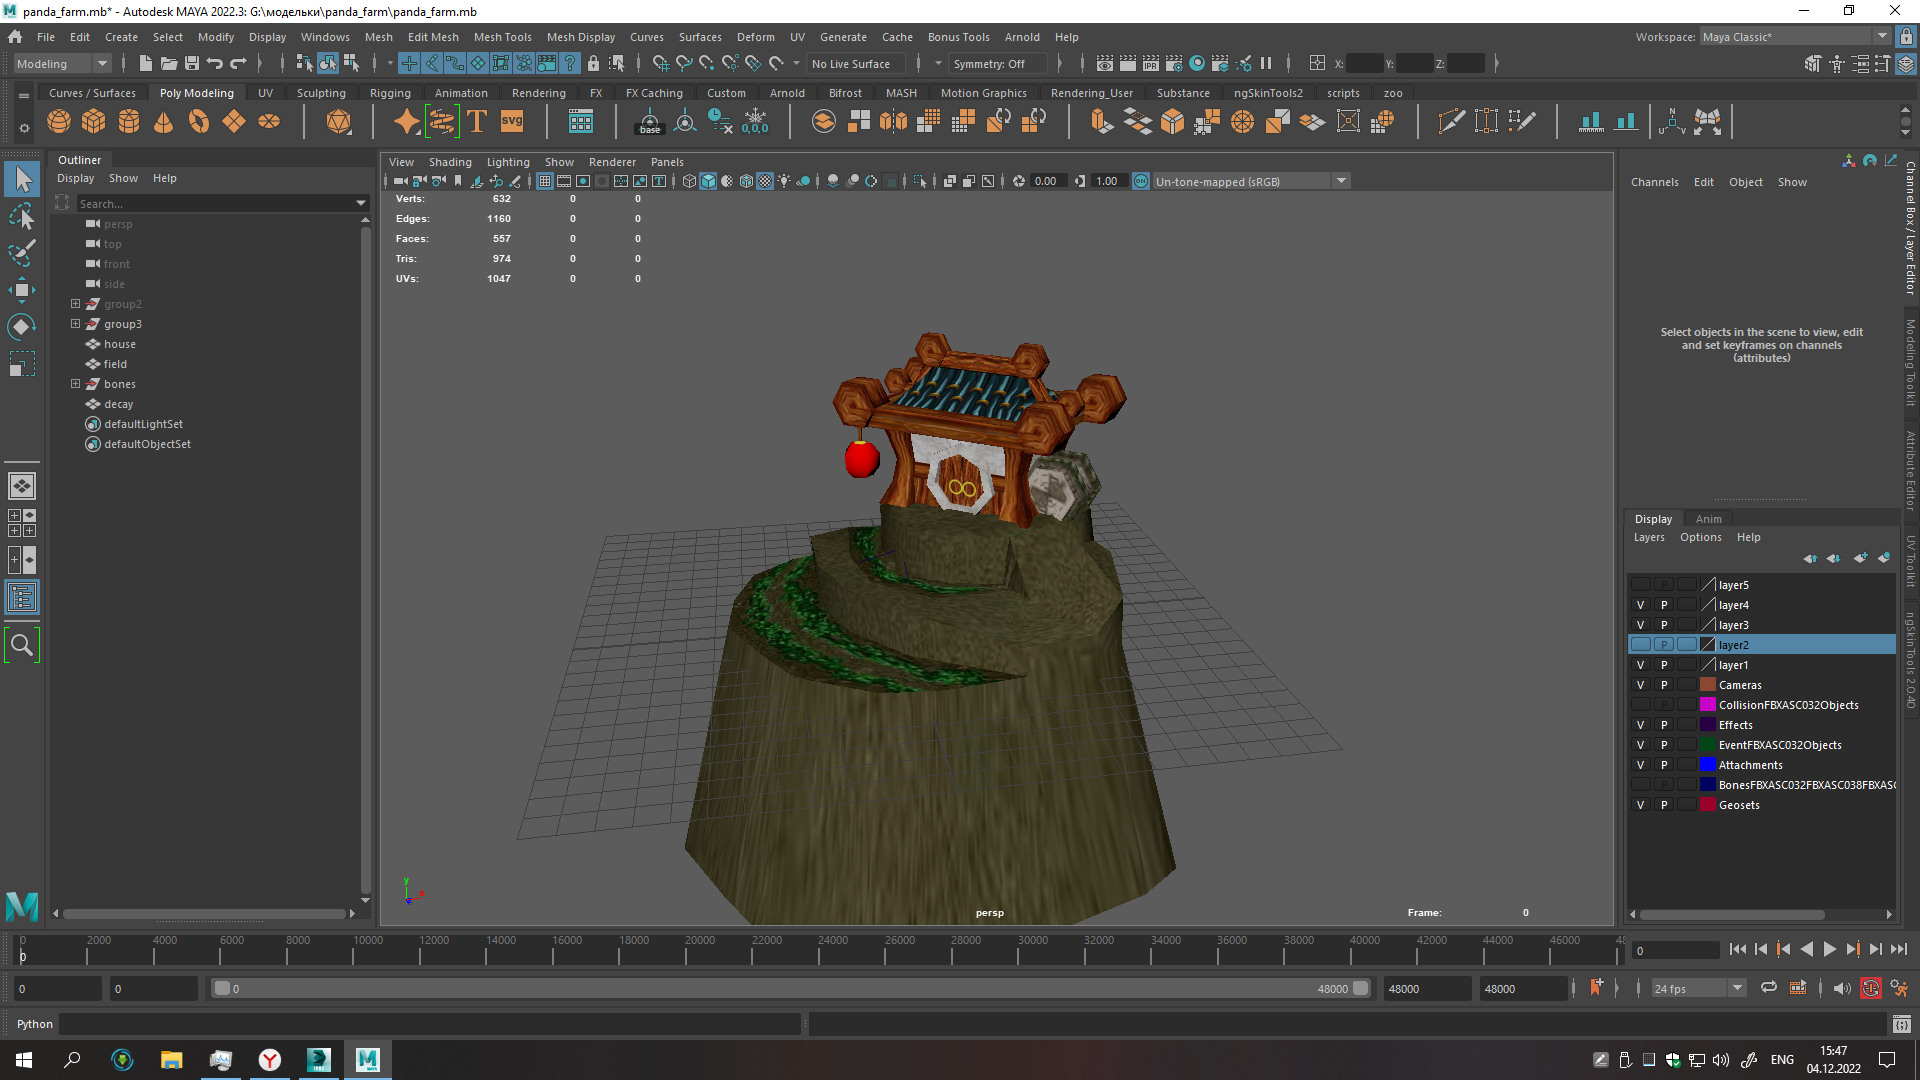Click the Paint Selection tool

coord(21,253)
